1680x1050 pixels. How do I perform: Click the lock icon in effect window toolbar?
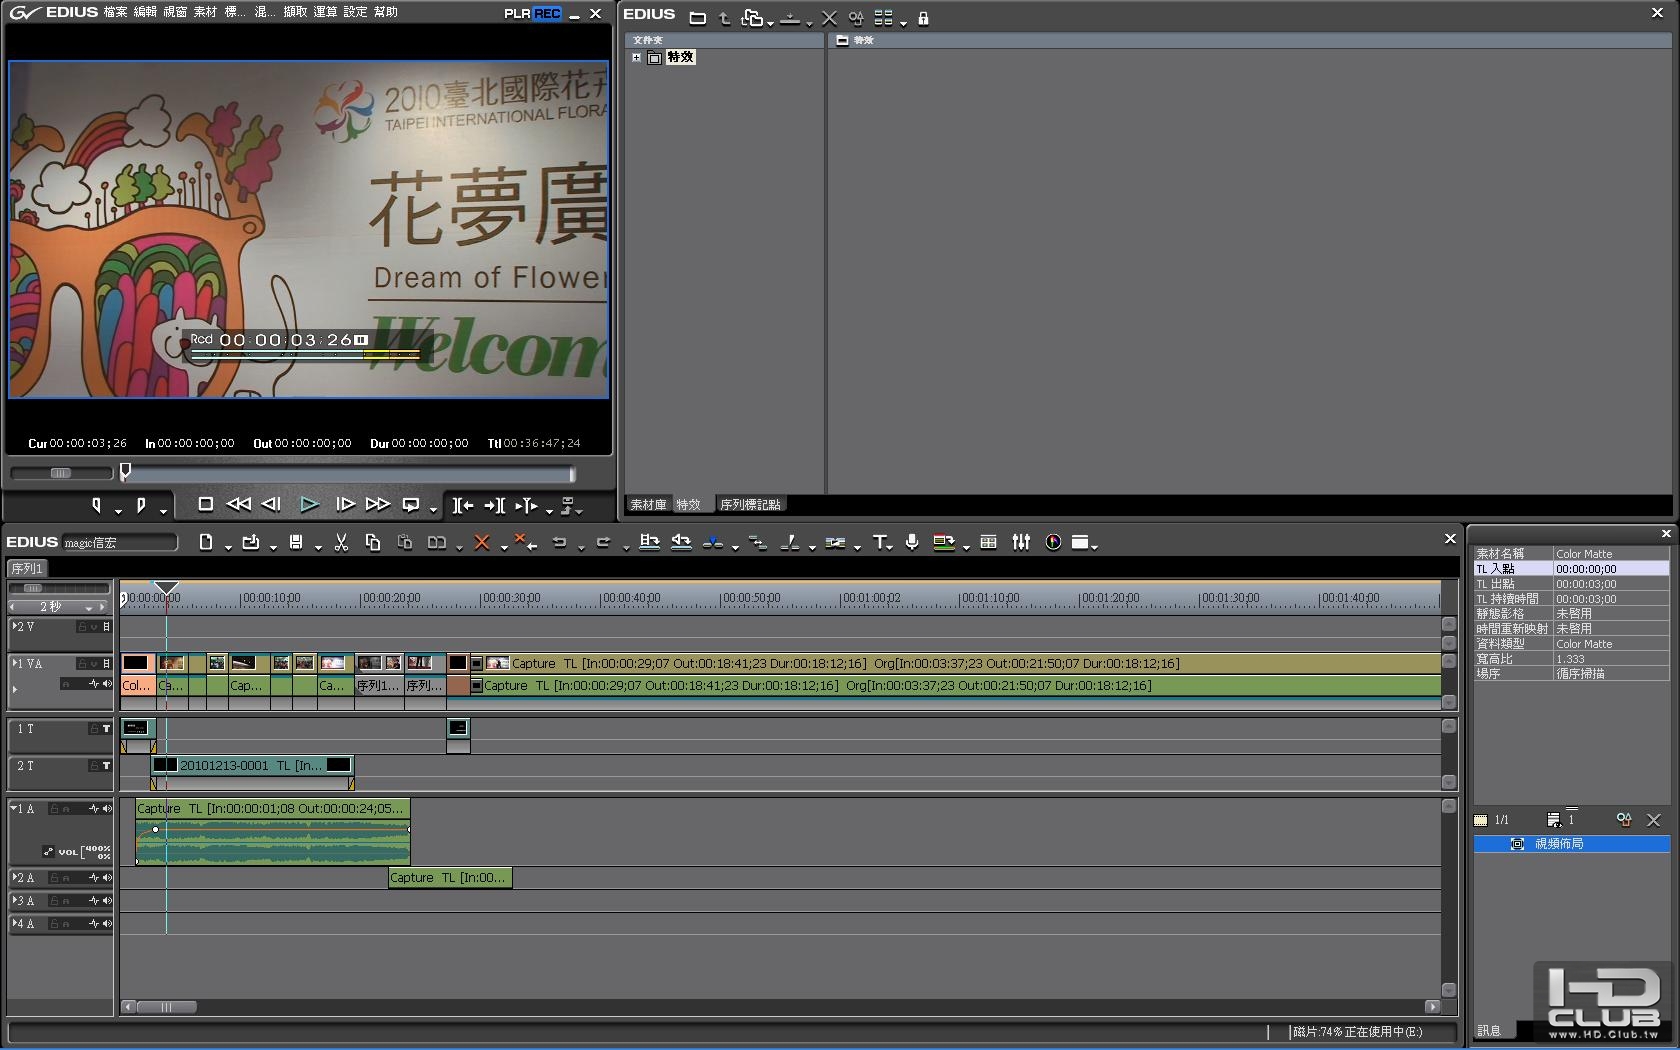coord(923,18)
